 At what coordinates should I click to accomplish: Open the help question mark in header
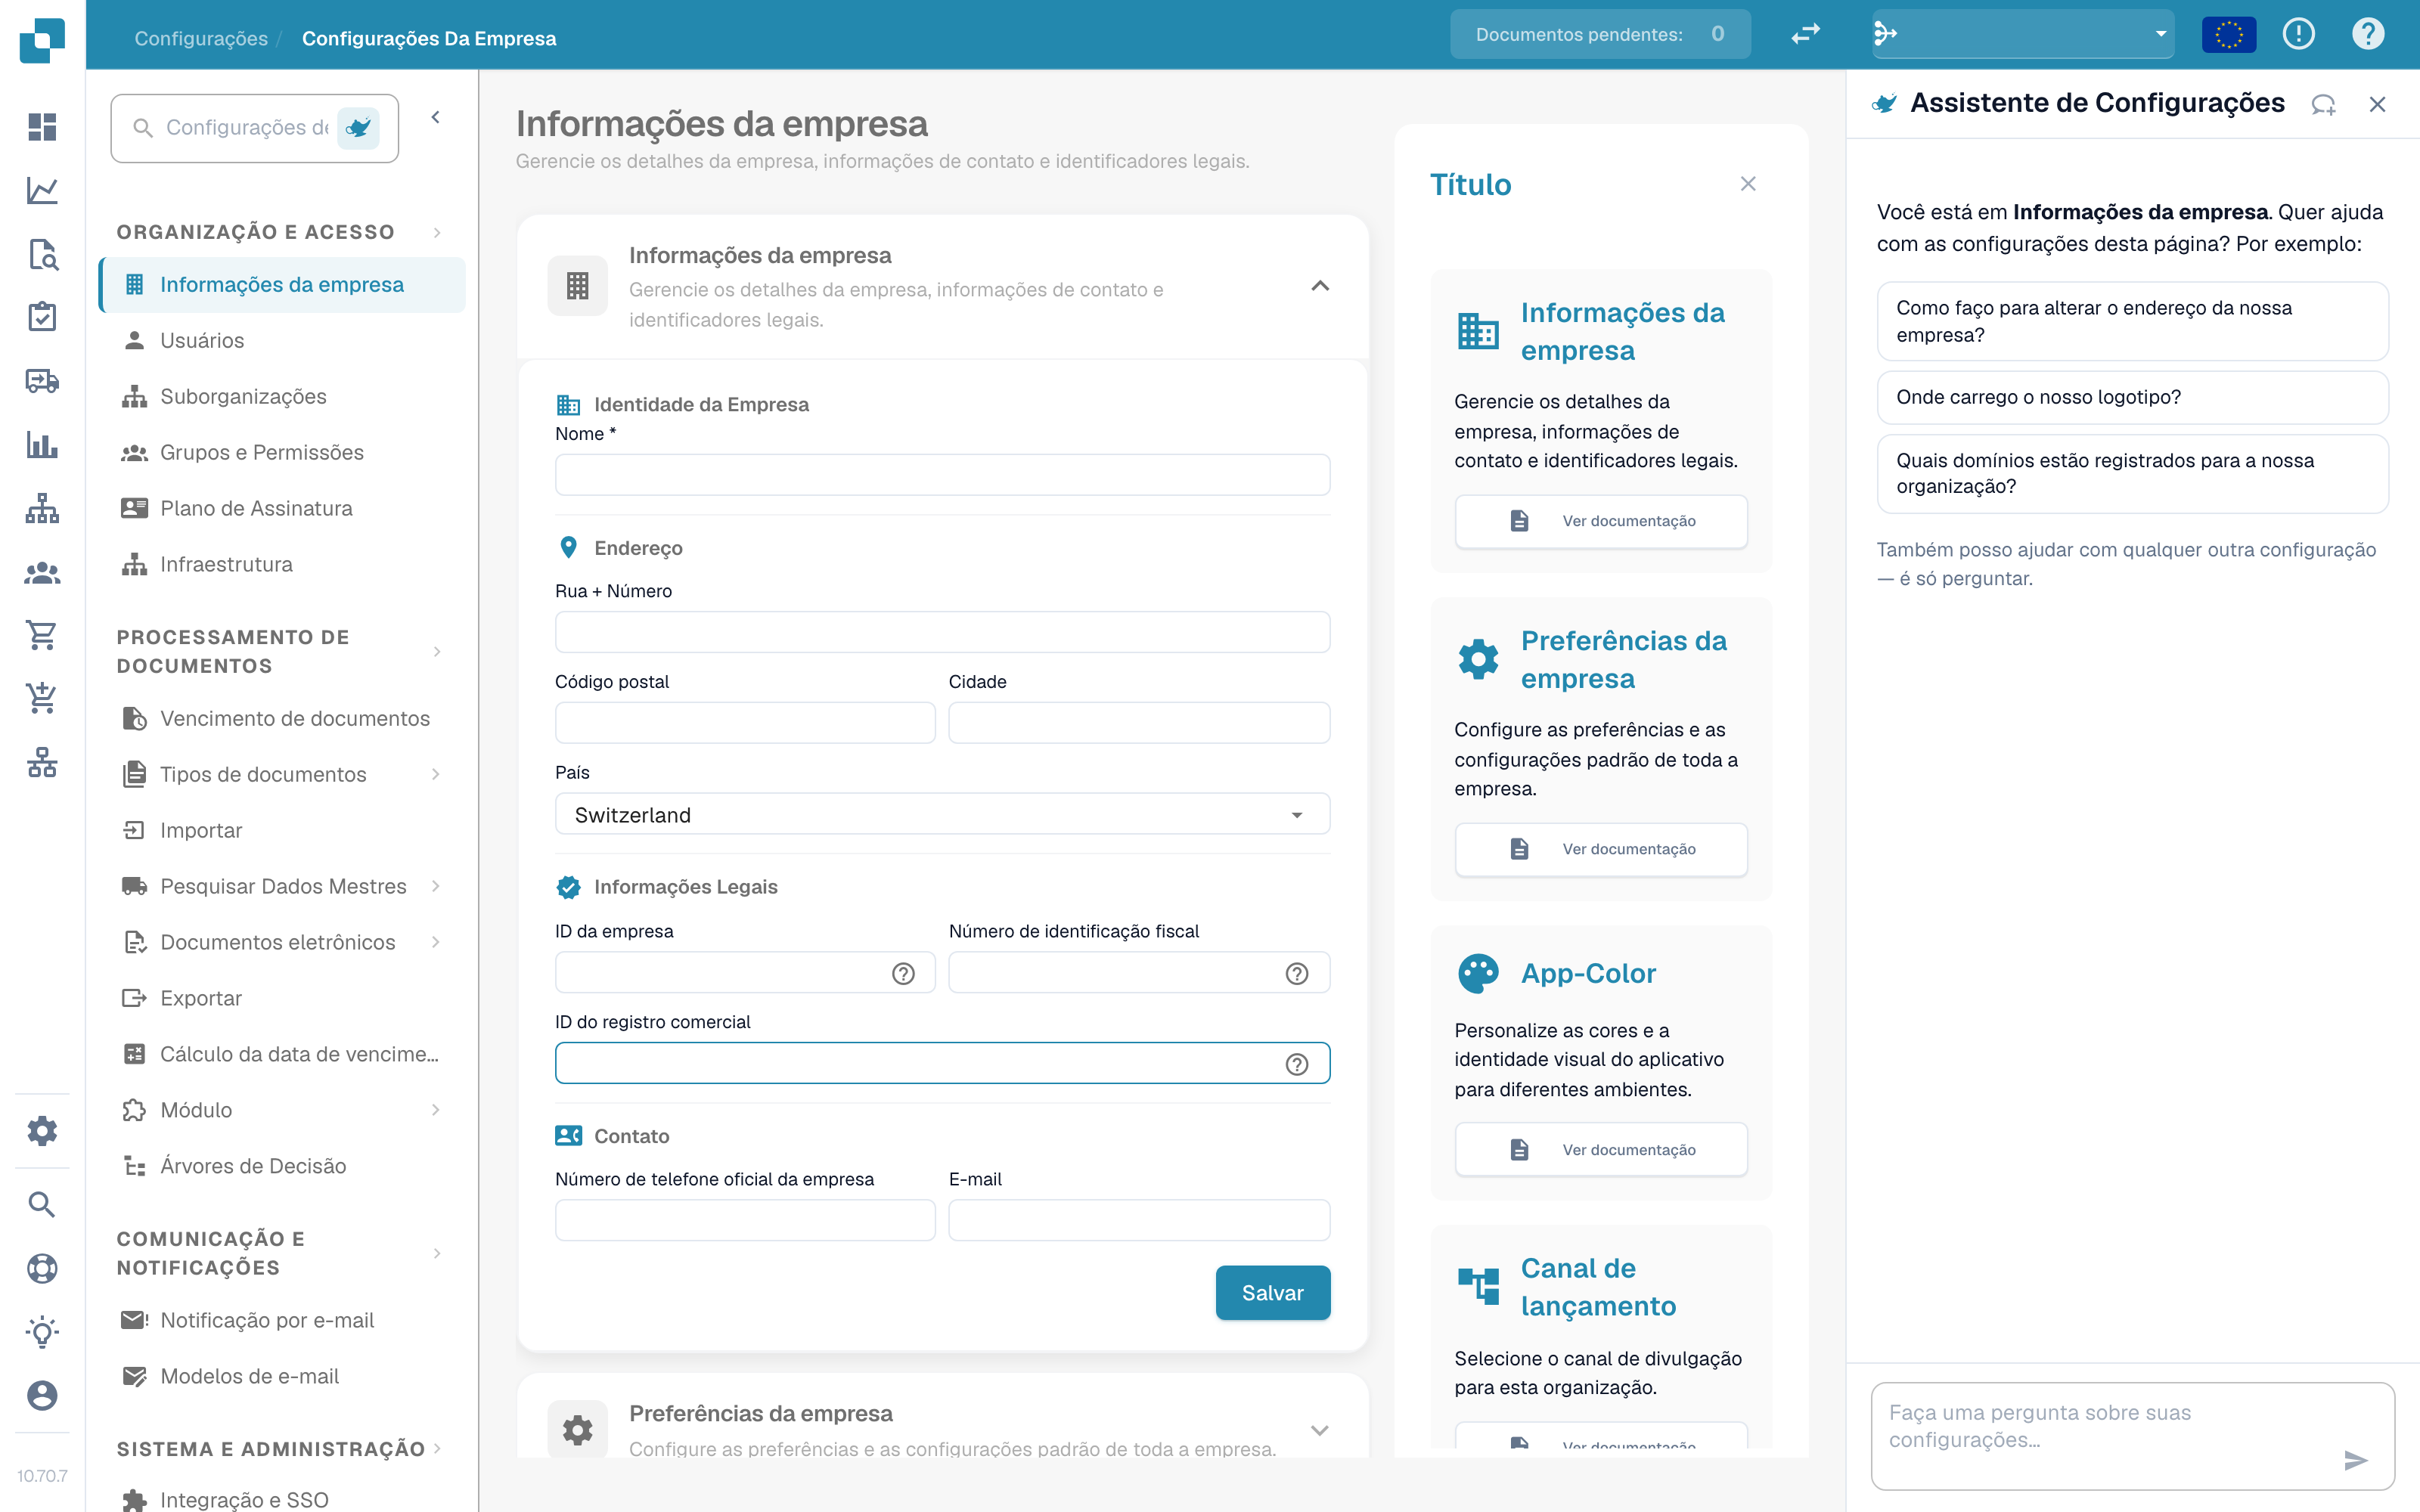pos(2368,34)
